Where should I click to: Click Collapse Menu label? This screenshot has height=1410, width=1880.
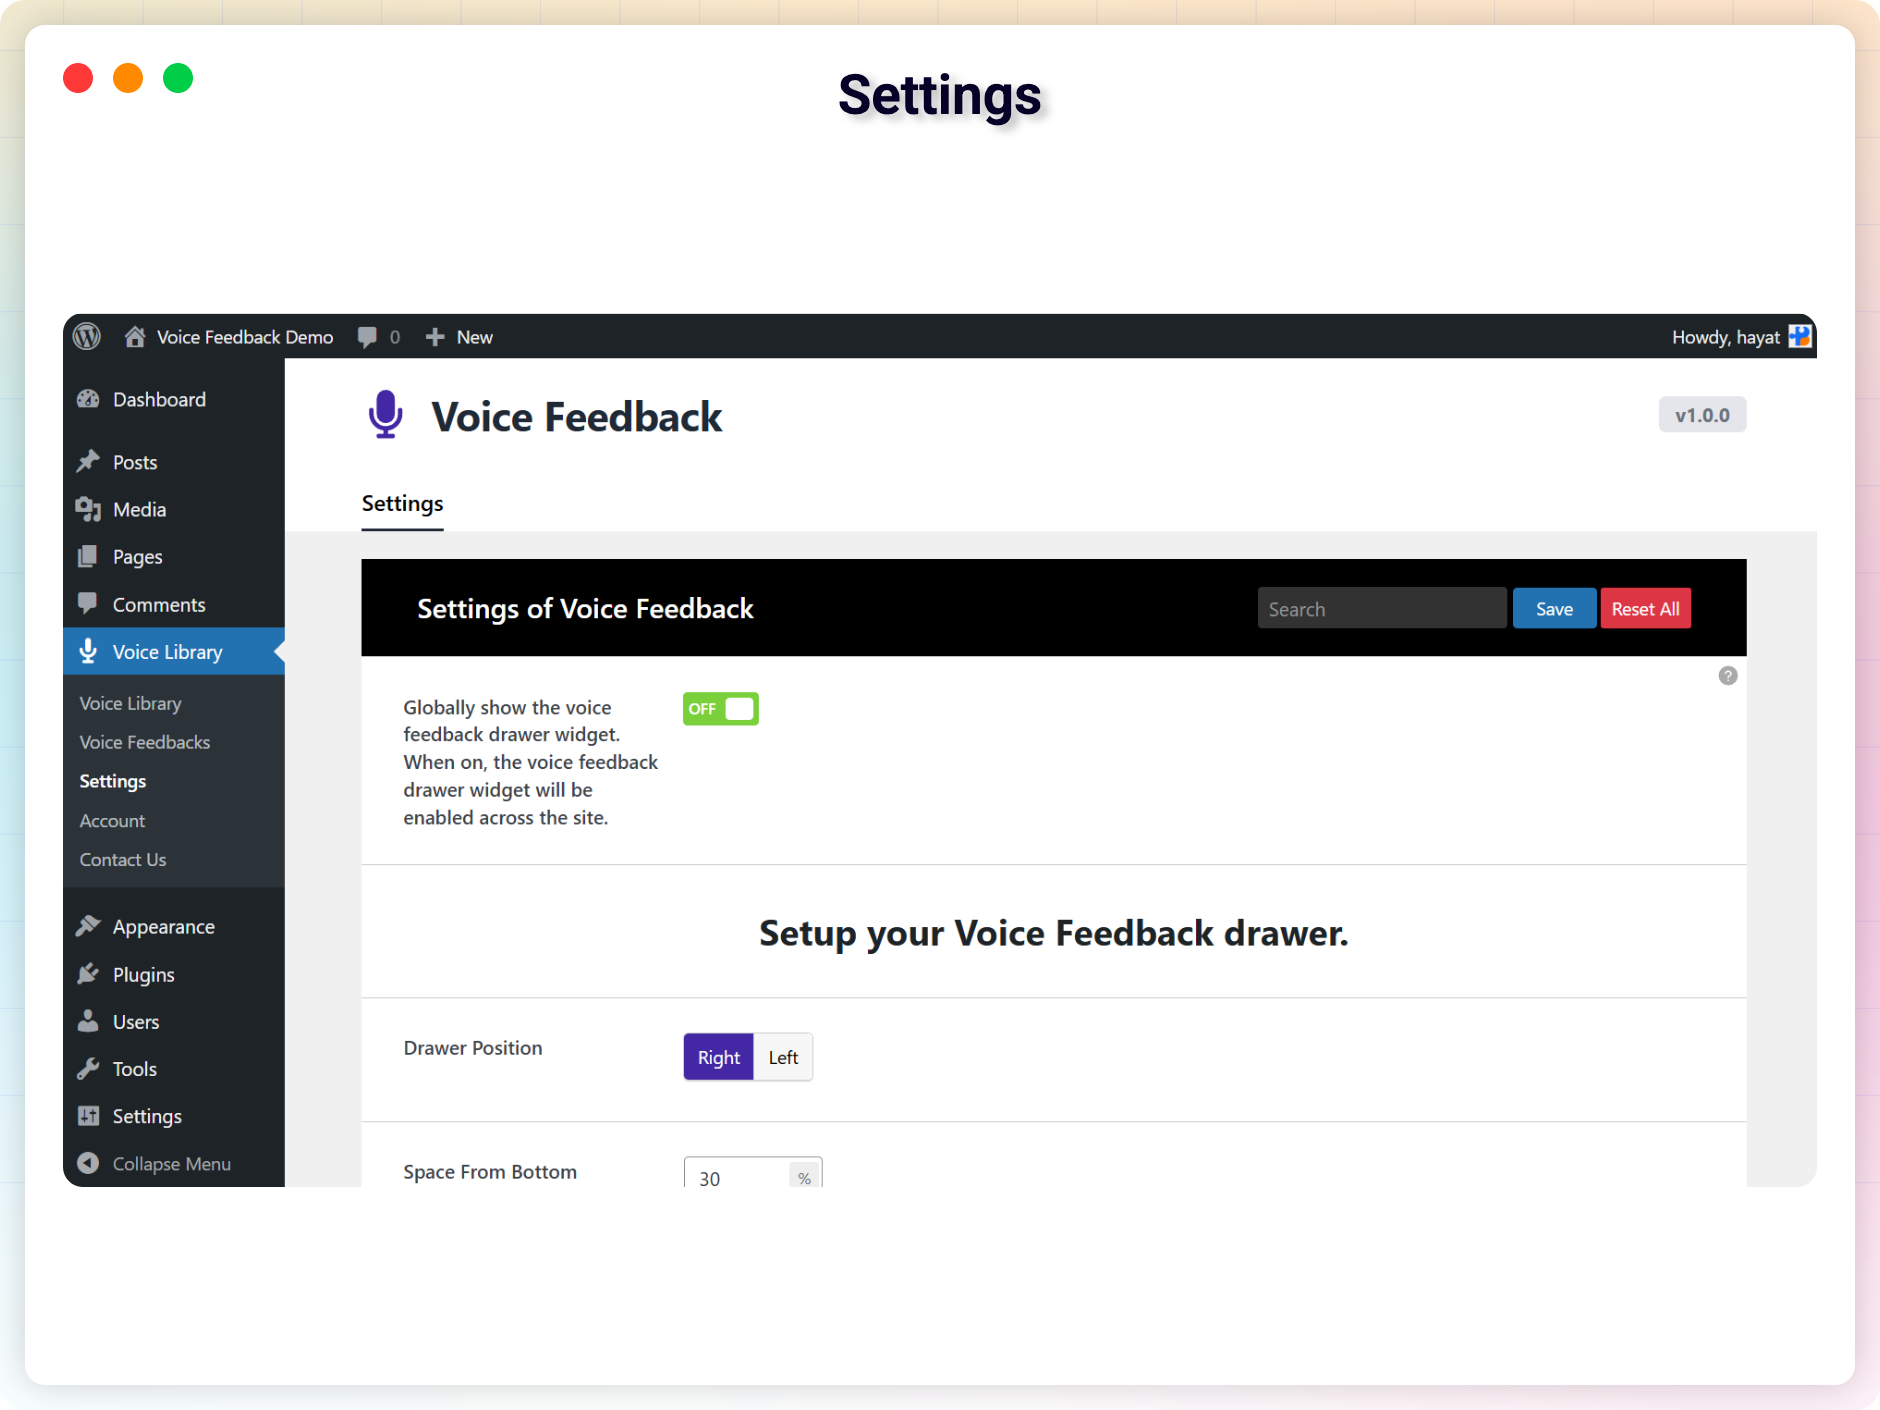pos(172,1164)
